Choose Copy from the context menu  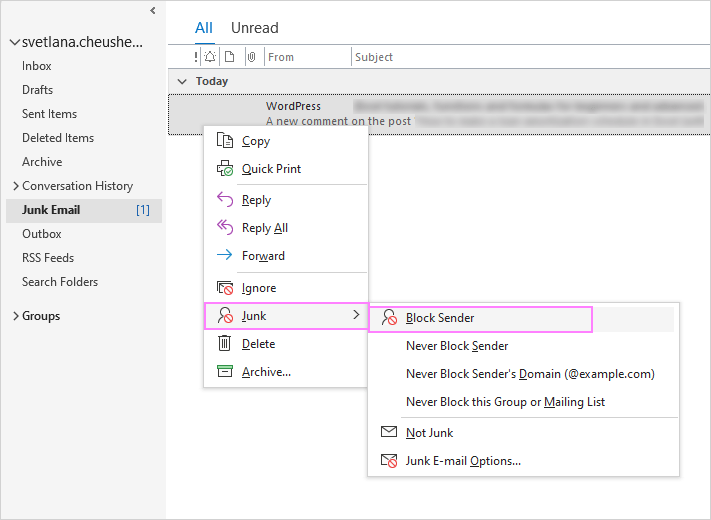click(286, 141)
